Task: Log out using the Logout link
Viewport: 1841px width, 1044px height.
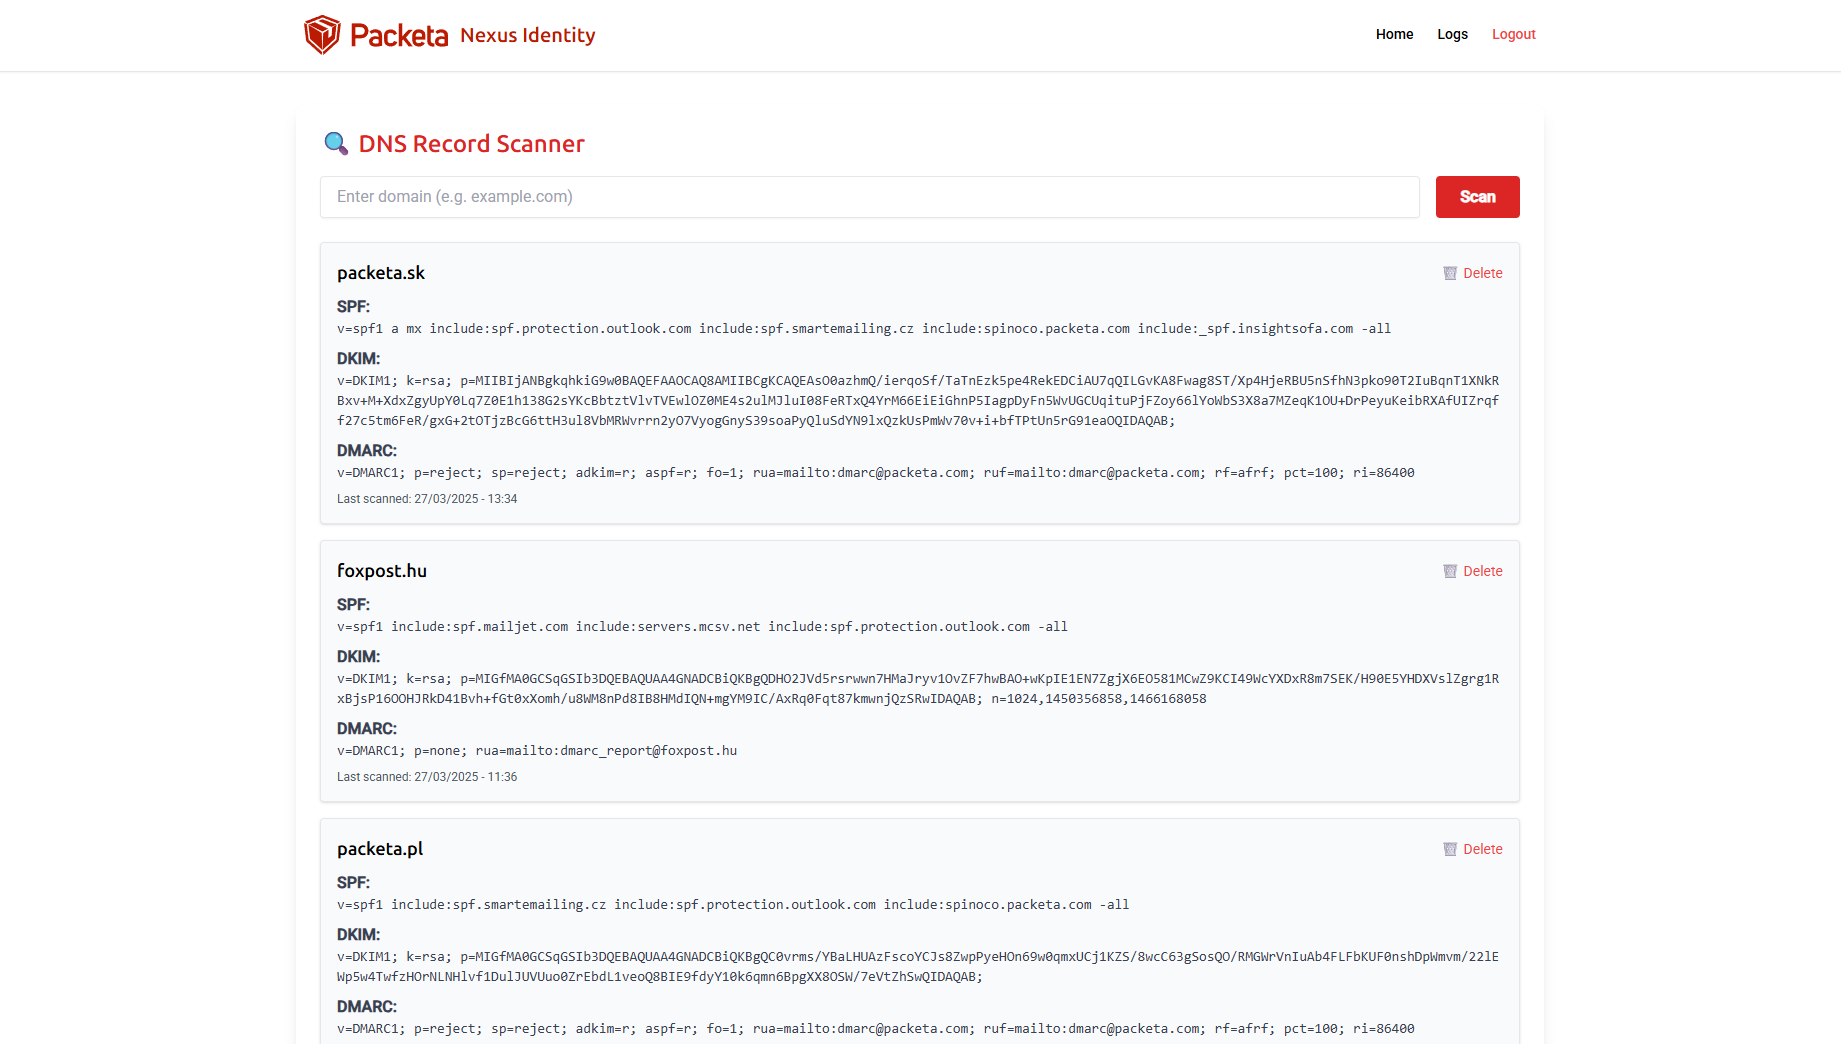Action: click(1513, 34)
